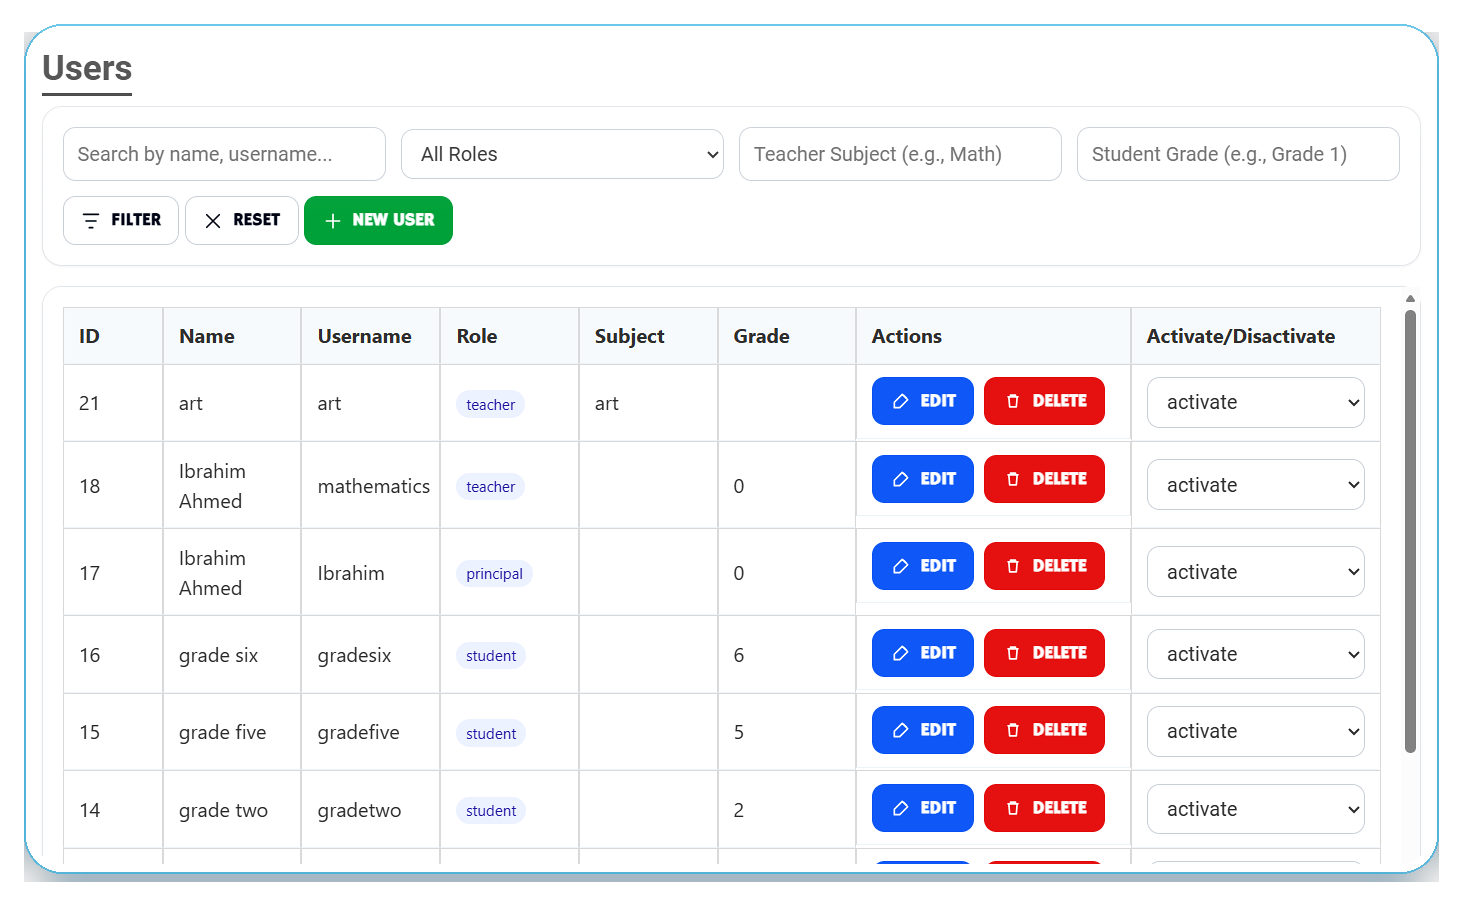Click the plus icon on New User
This screenshot has width=1463, height=898.
pyautogui.click(x=333, y=221)
